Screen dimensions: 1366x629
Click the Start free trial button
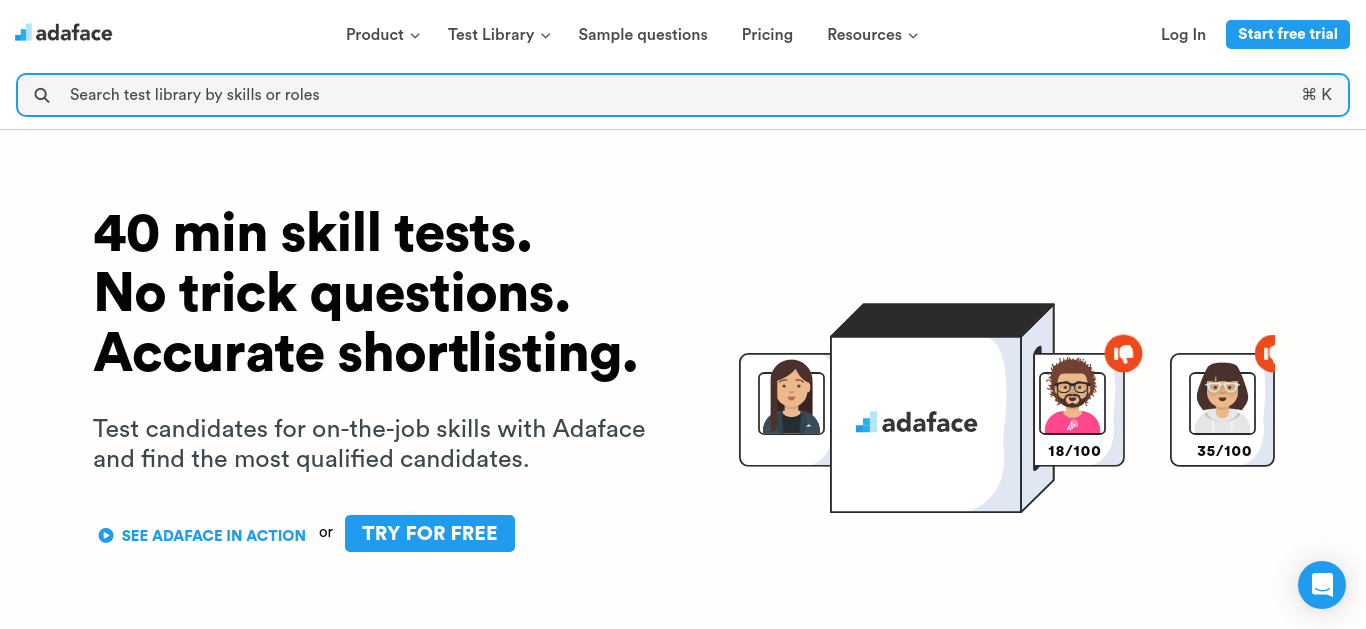point(1288,34)
